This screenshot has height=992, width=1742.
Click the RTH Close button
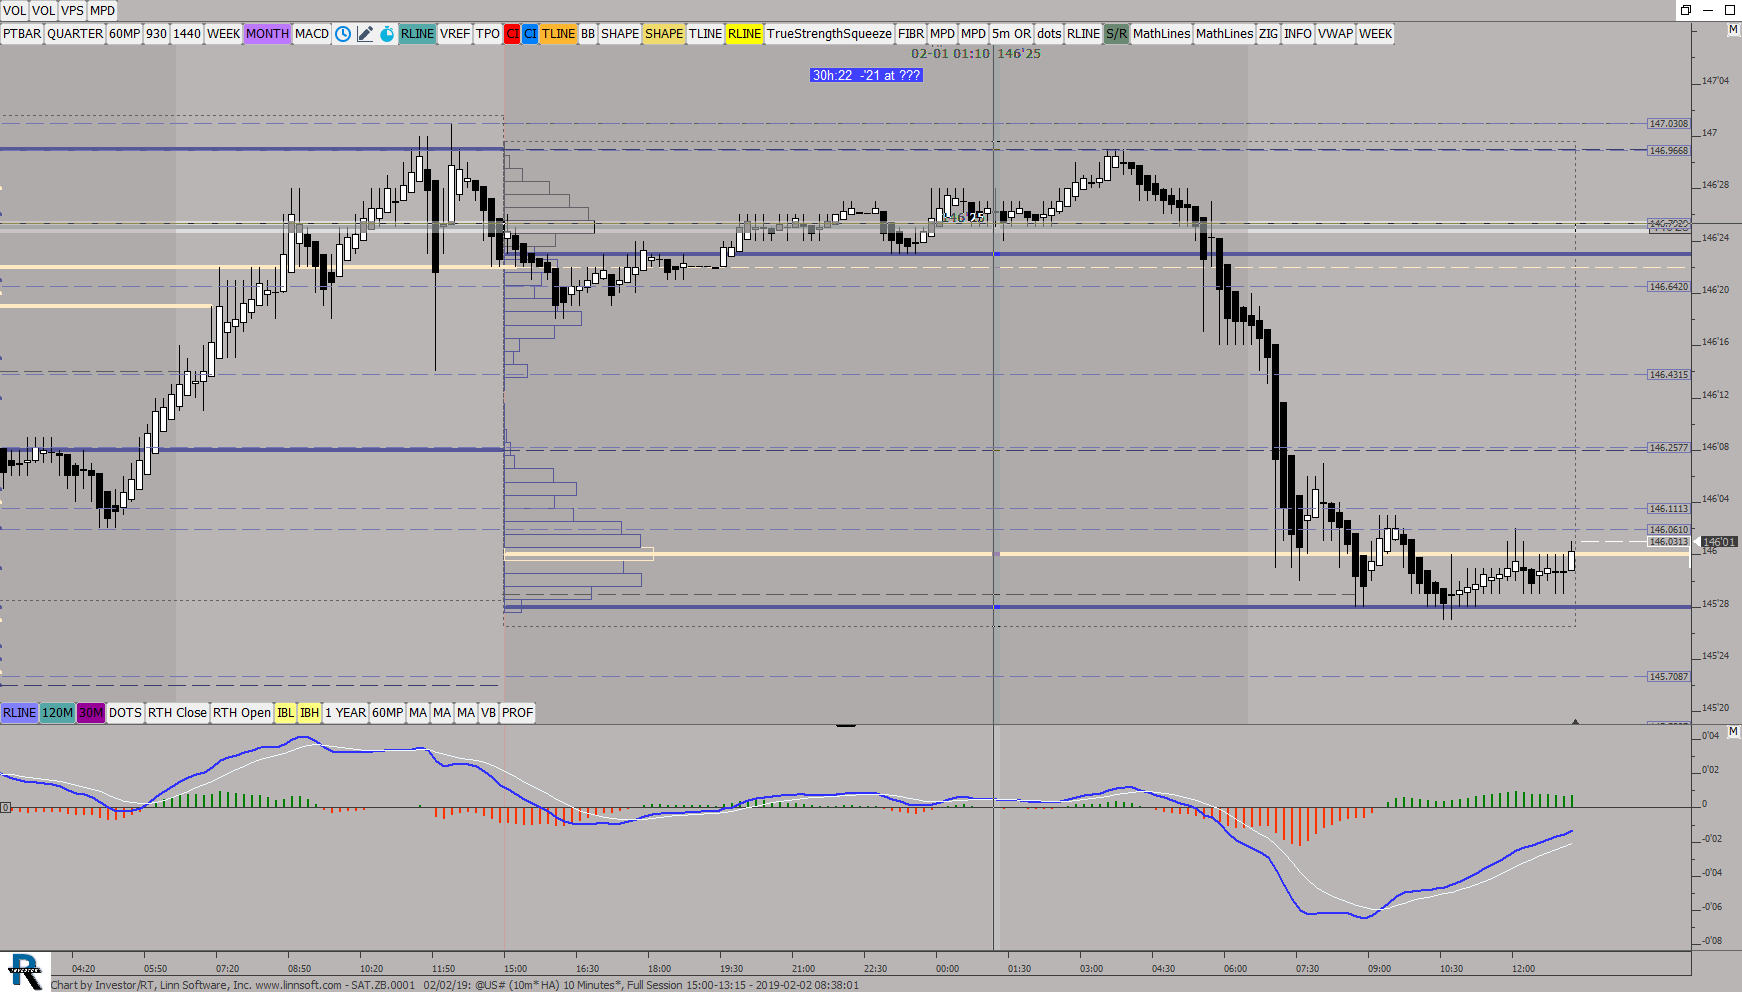[177, 713]
